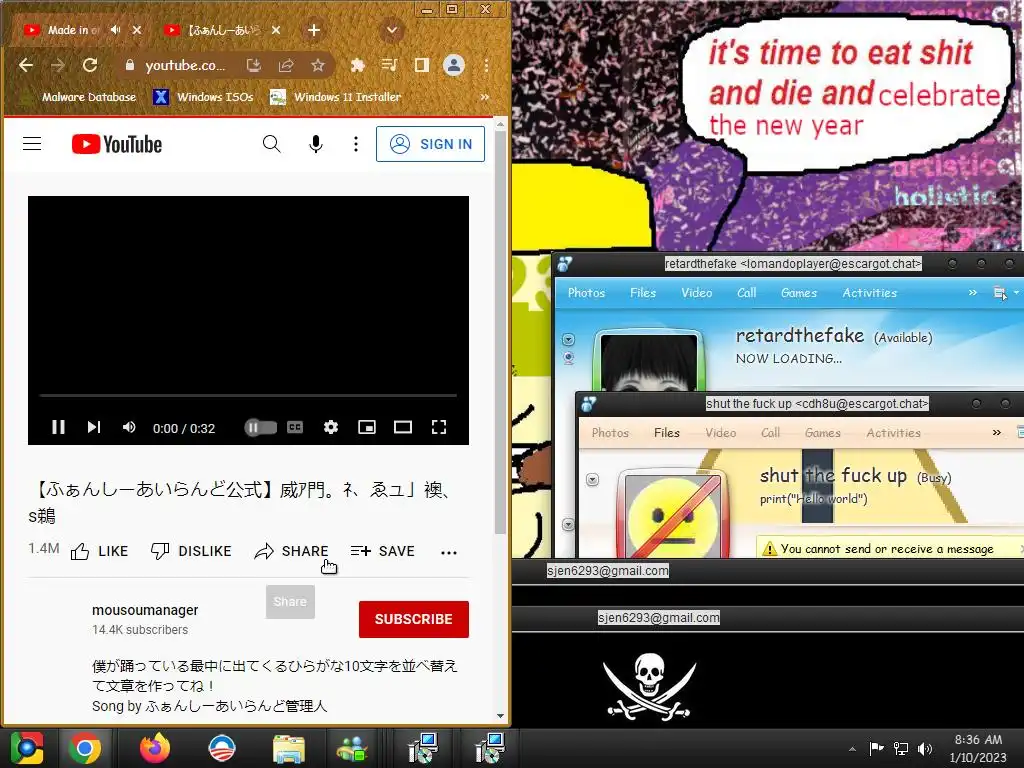Open Chrome three-dot menu
Screen dimensions: 1024x768
point(487,65)
